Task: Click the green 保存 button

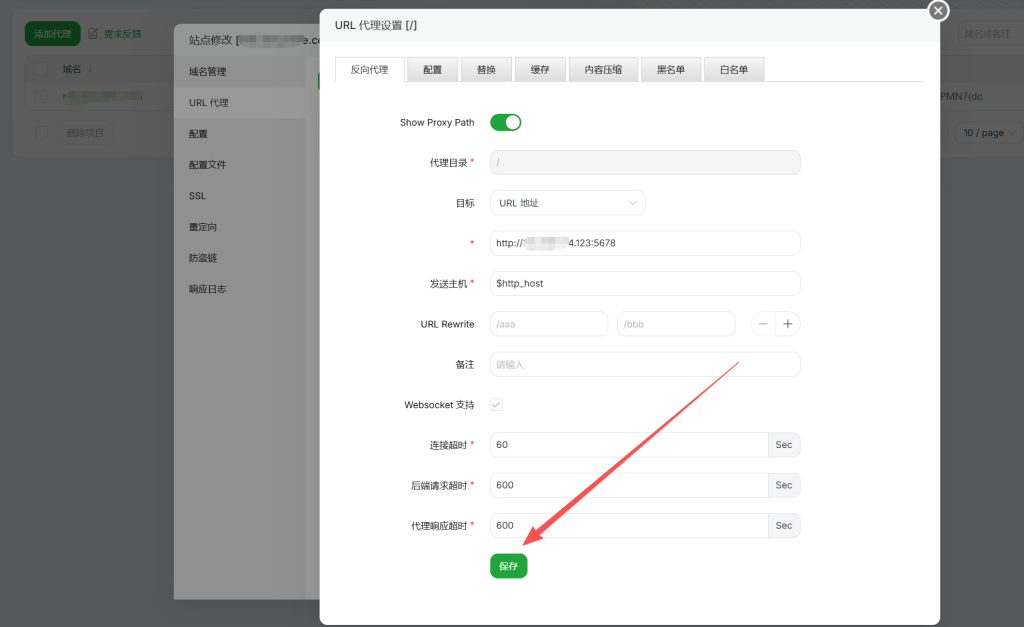Action: [x=508, y=566]
